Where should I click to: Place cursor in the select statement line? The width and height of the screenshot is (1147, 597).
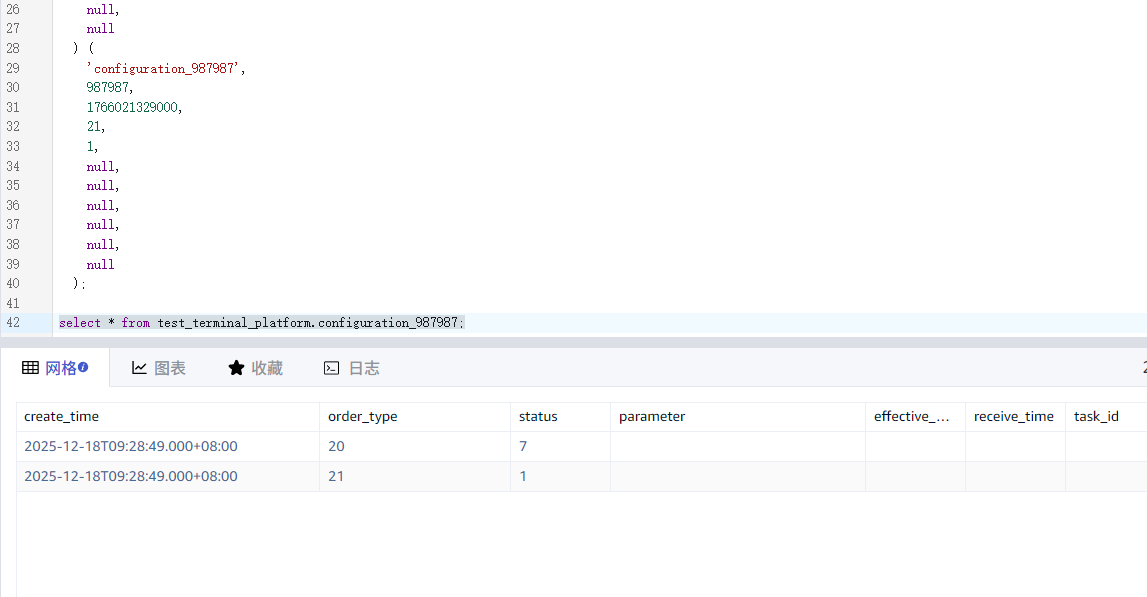coord(260,323)
